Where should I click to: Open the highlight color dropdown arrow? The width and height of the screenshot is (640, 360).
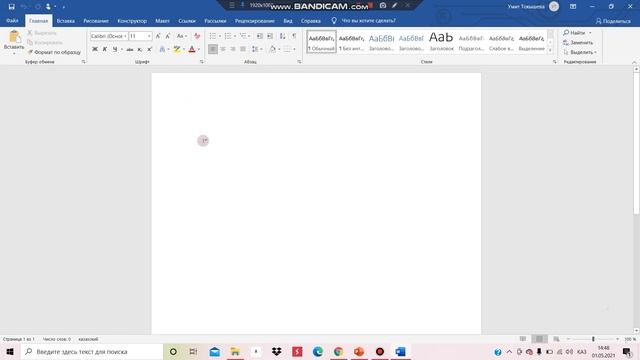(x=184, y=49)
